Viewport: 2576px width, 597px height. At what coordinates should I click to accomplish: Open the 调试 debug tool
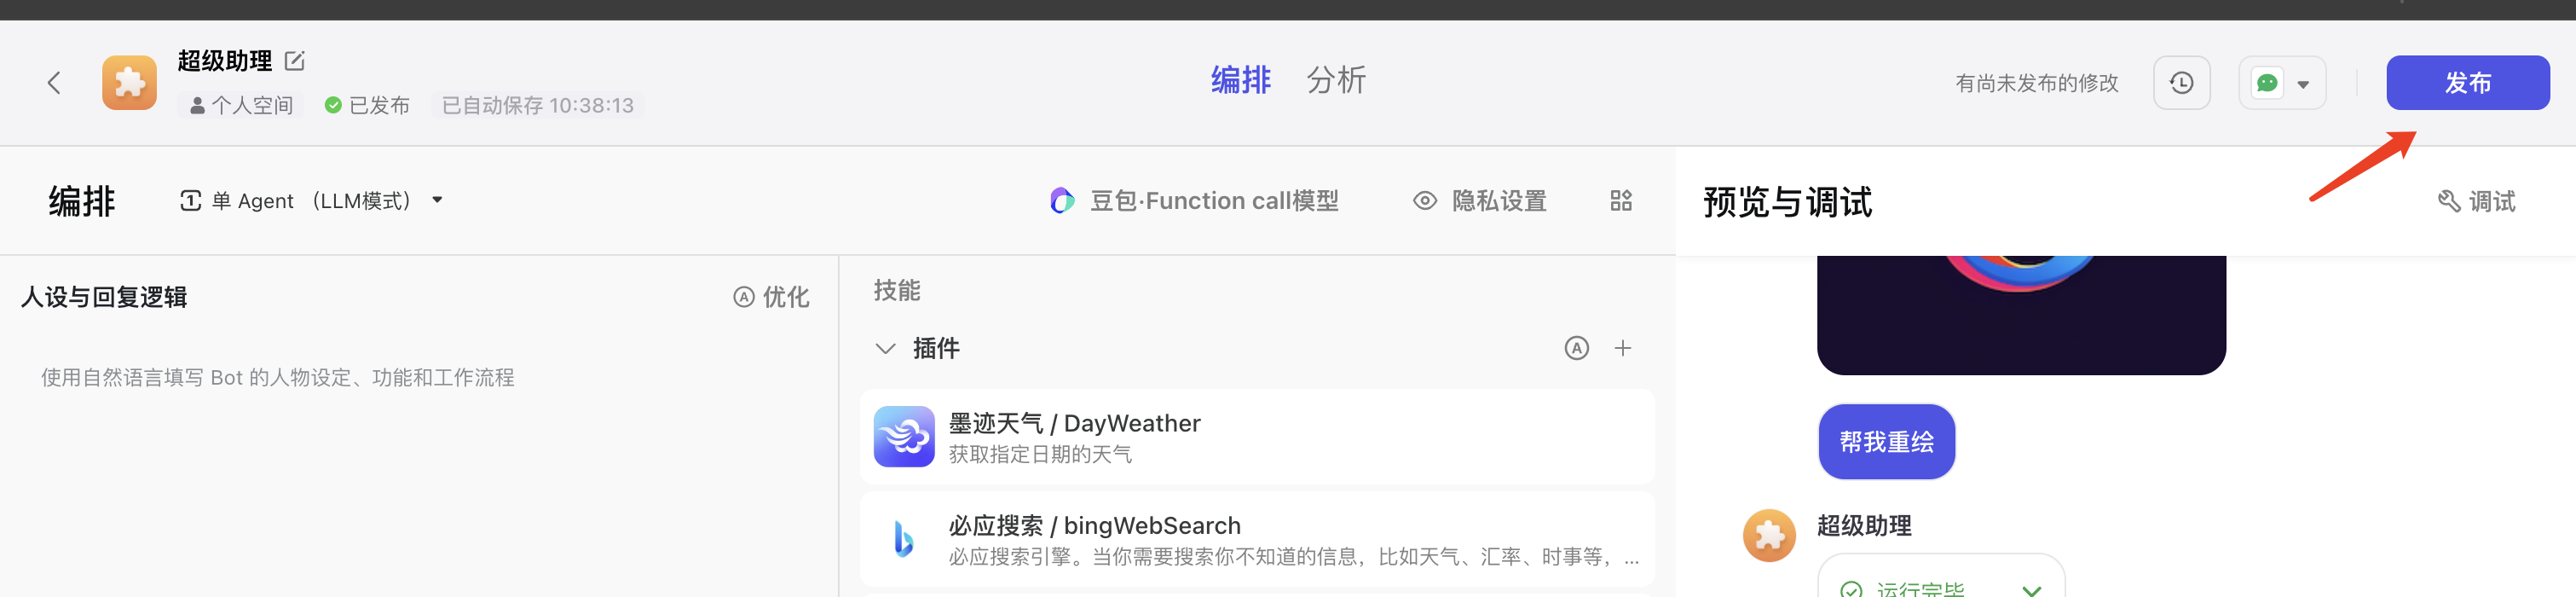(2476, 202)
